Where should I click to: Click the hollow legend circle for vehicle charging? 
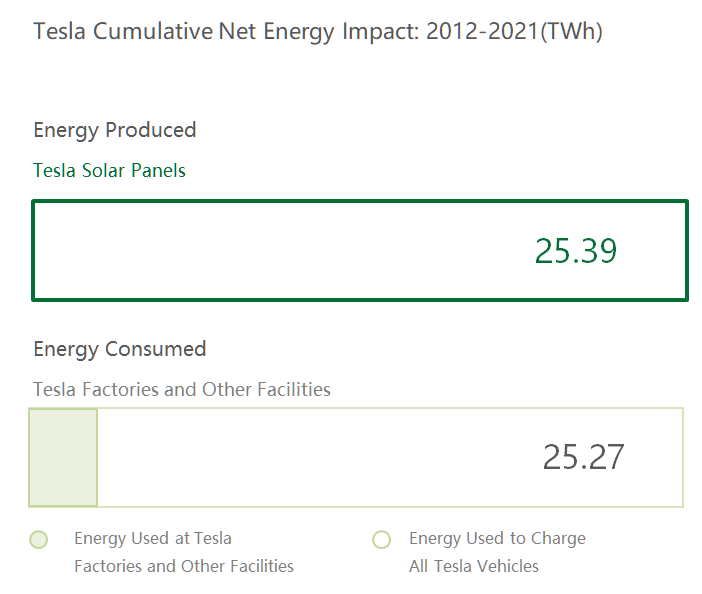point(381,540)
